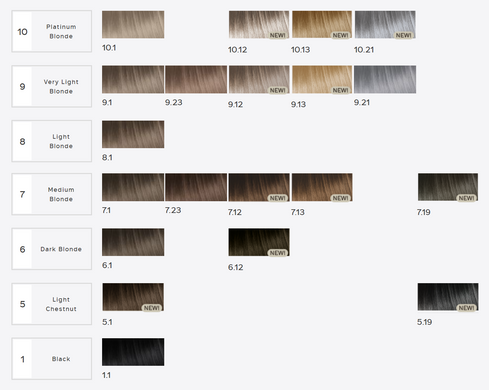This screenshot has height=390, width=489.
Task: Click the "7.1" shade label
Action: pyautogui.click(x=106, y=210)
